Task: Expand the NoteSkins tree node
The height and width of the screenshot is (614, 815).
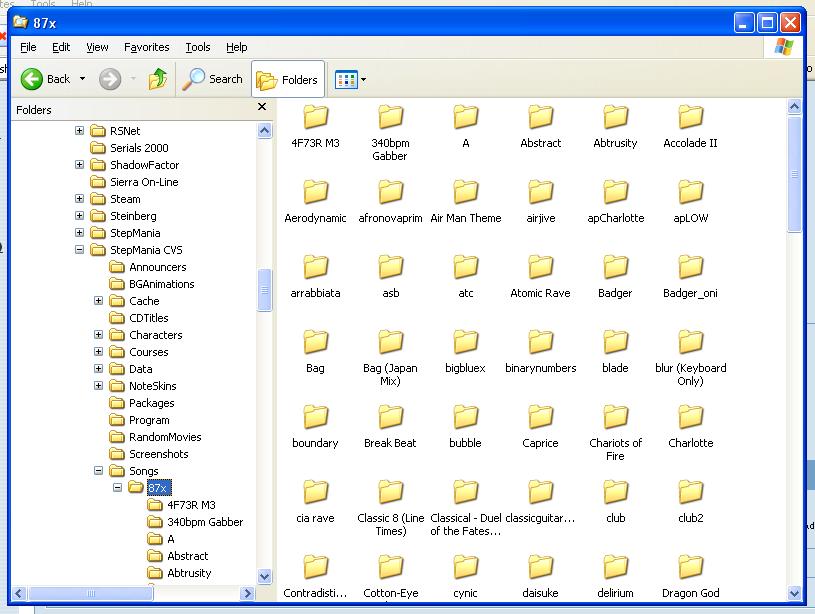Action: pyautogui.click(x=98, y=385)
